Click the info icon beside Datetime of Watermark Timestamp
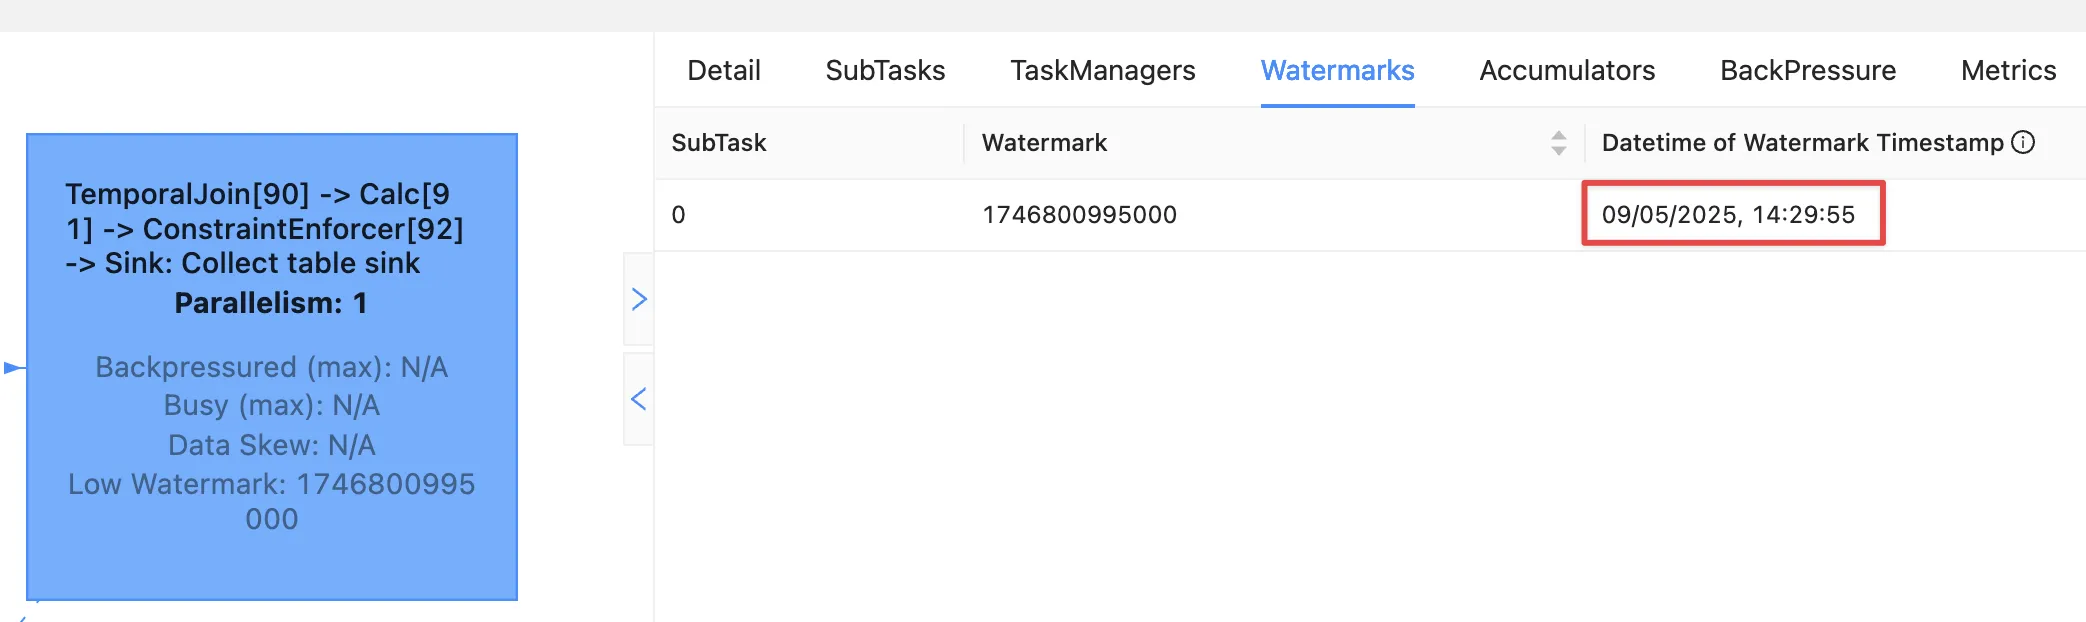 pyautogui.click(x=2023, y=142)
